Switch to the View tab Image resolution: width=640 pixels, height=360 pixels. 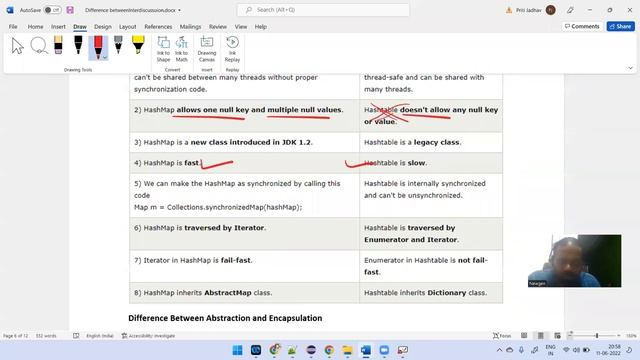241,27
